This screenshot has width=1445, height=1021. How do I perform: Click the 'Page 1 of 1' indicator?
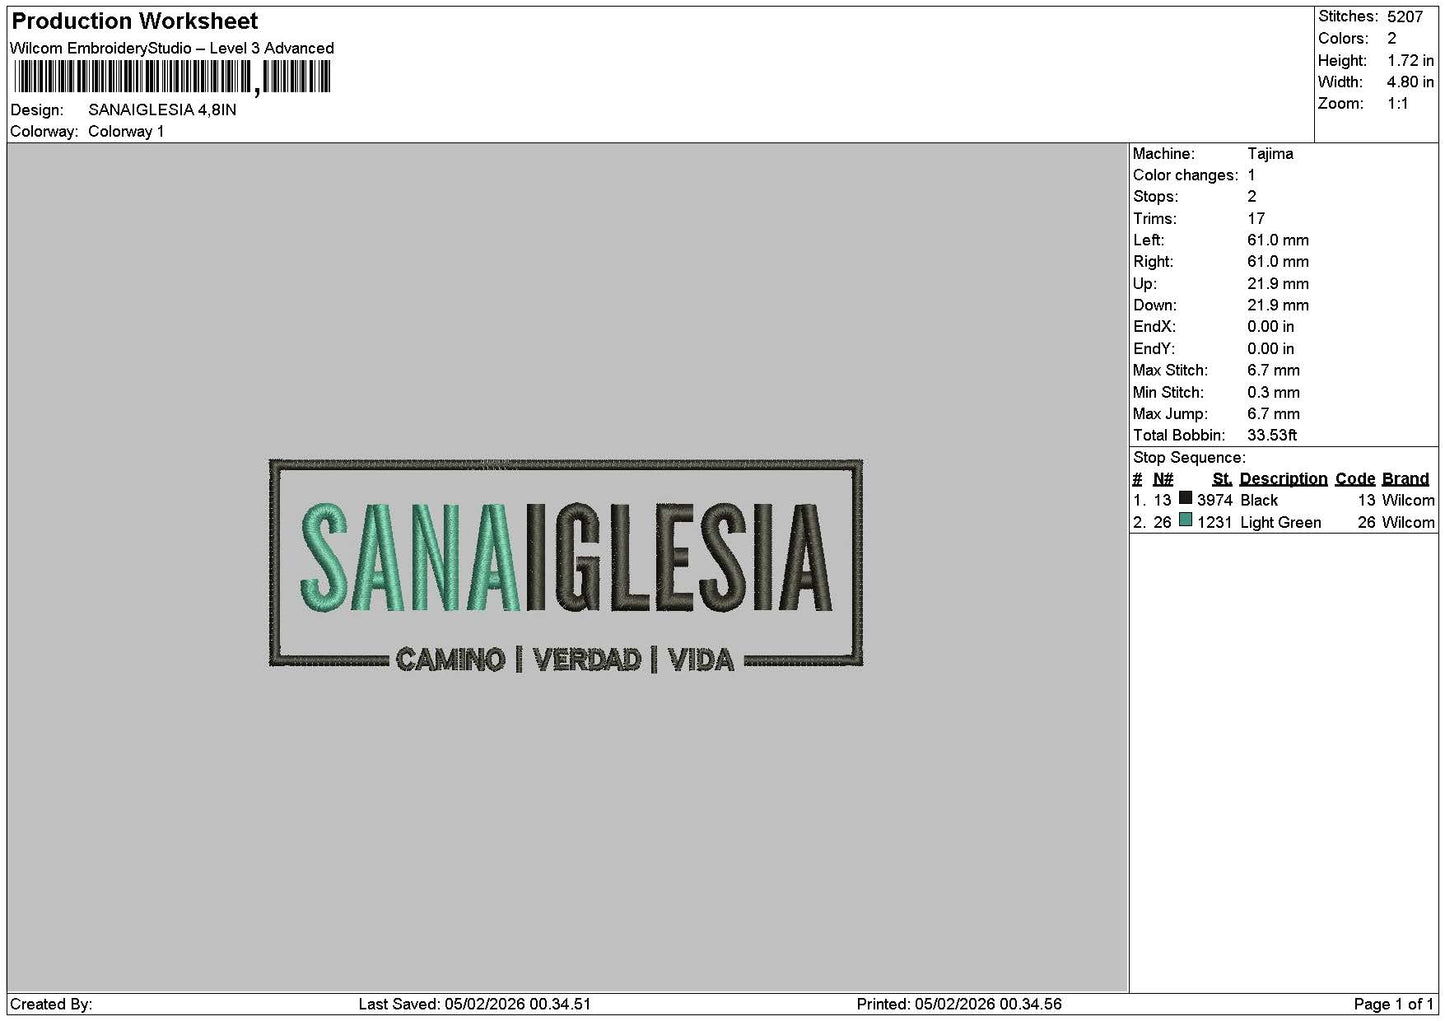[x=1393, y=1004]
